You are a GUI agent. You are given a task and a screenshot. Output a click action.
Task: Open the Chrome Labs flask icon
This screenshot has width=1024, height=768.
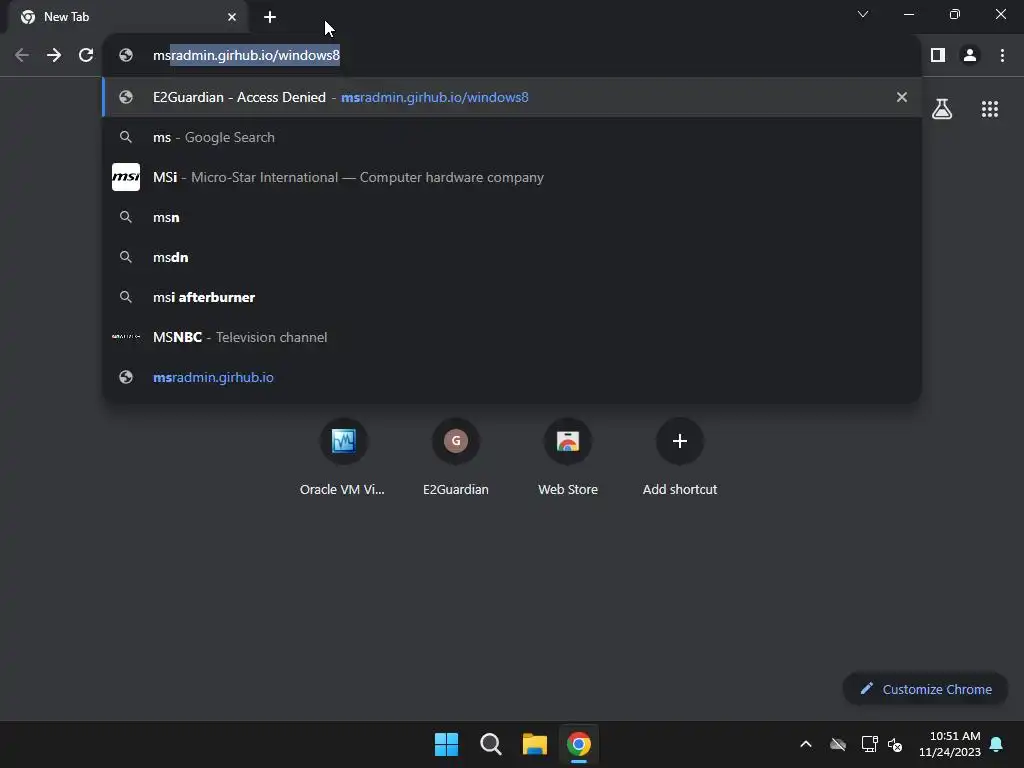(942, 109)
